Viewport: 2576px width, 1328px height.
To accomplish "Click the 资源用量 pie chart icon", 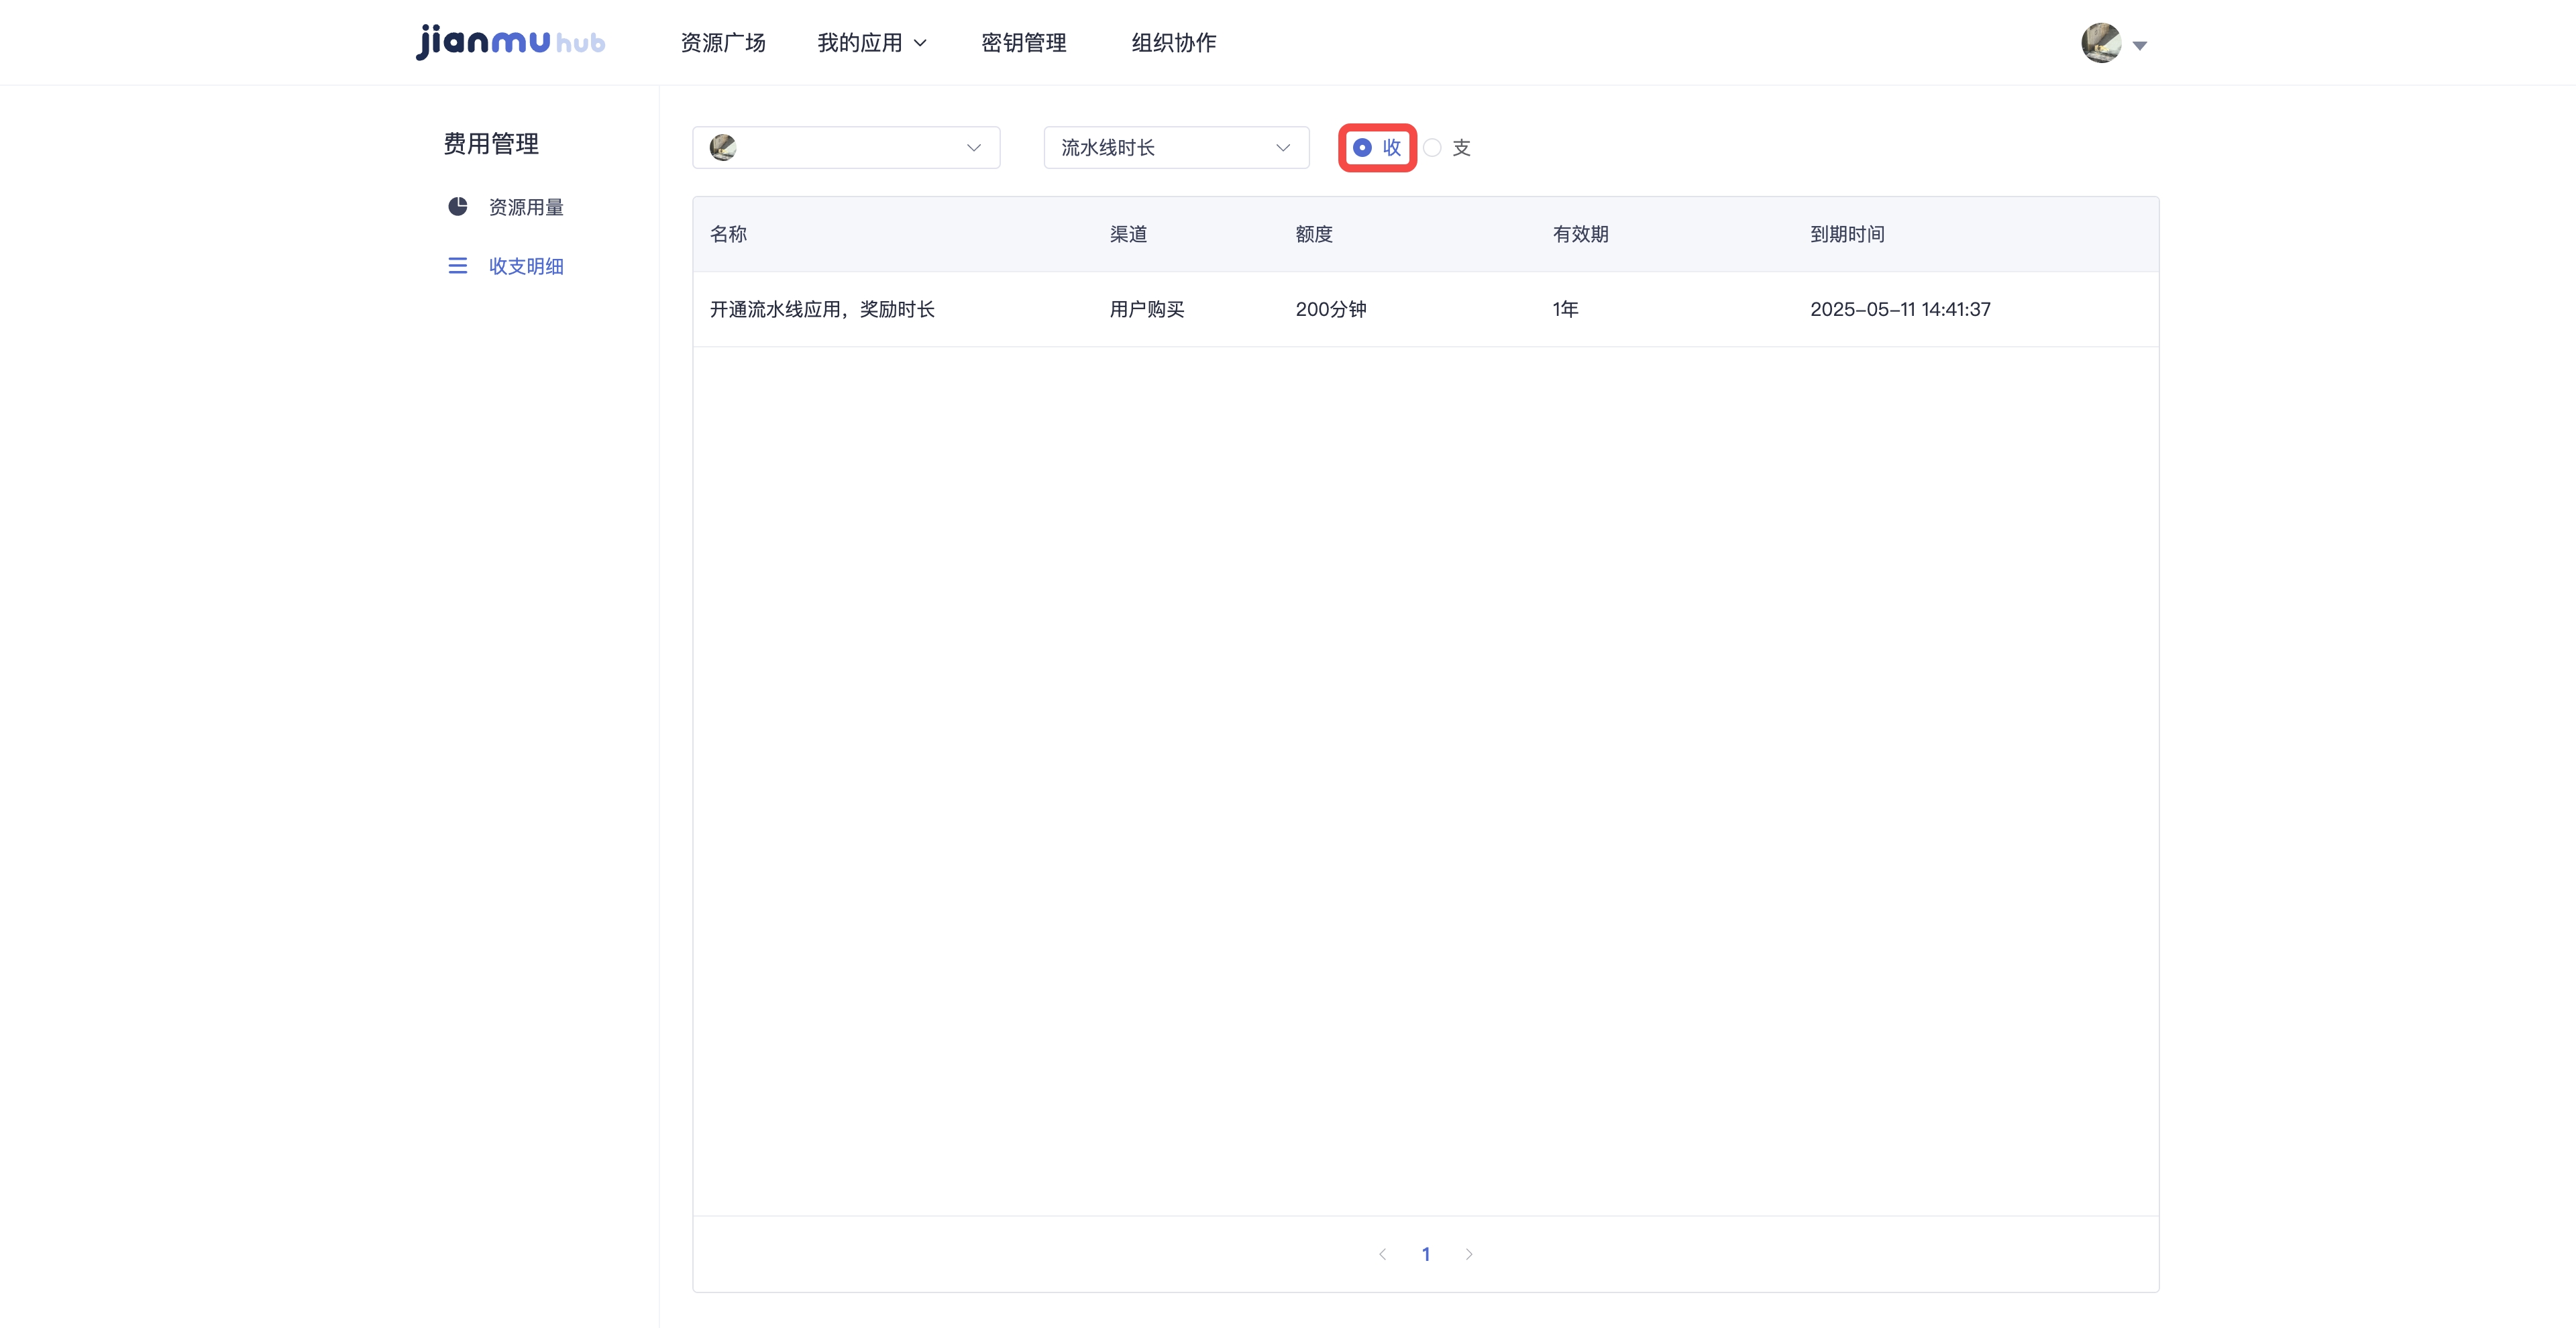I will 458,207.
